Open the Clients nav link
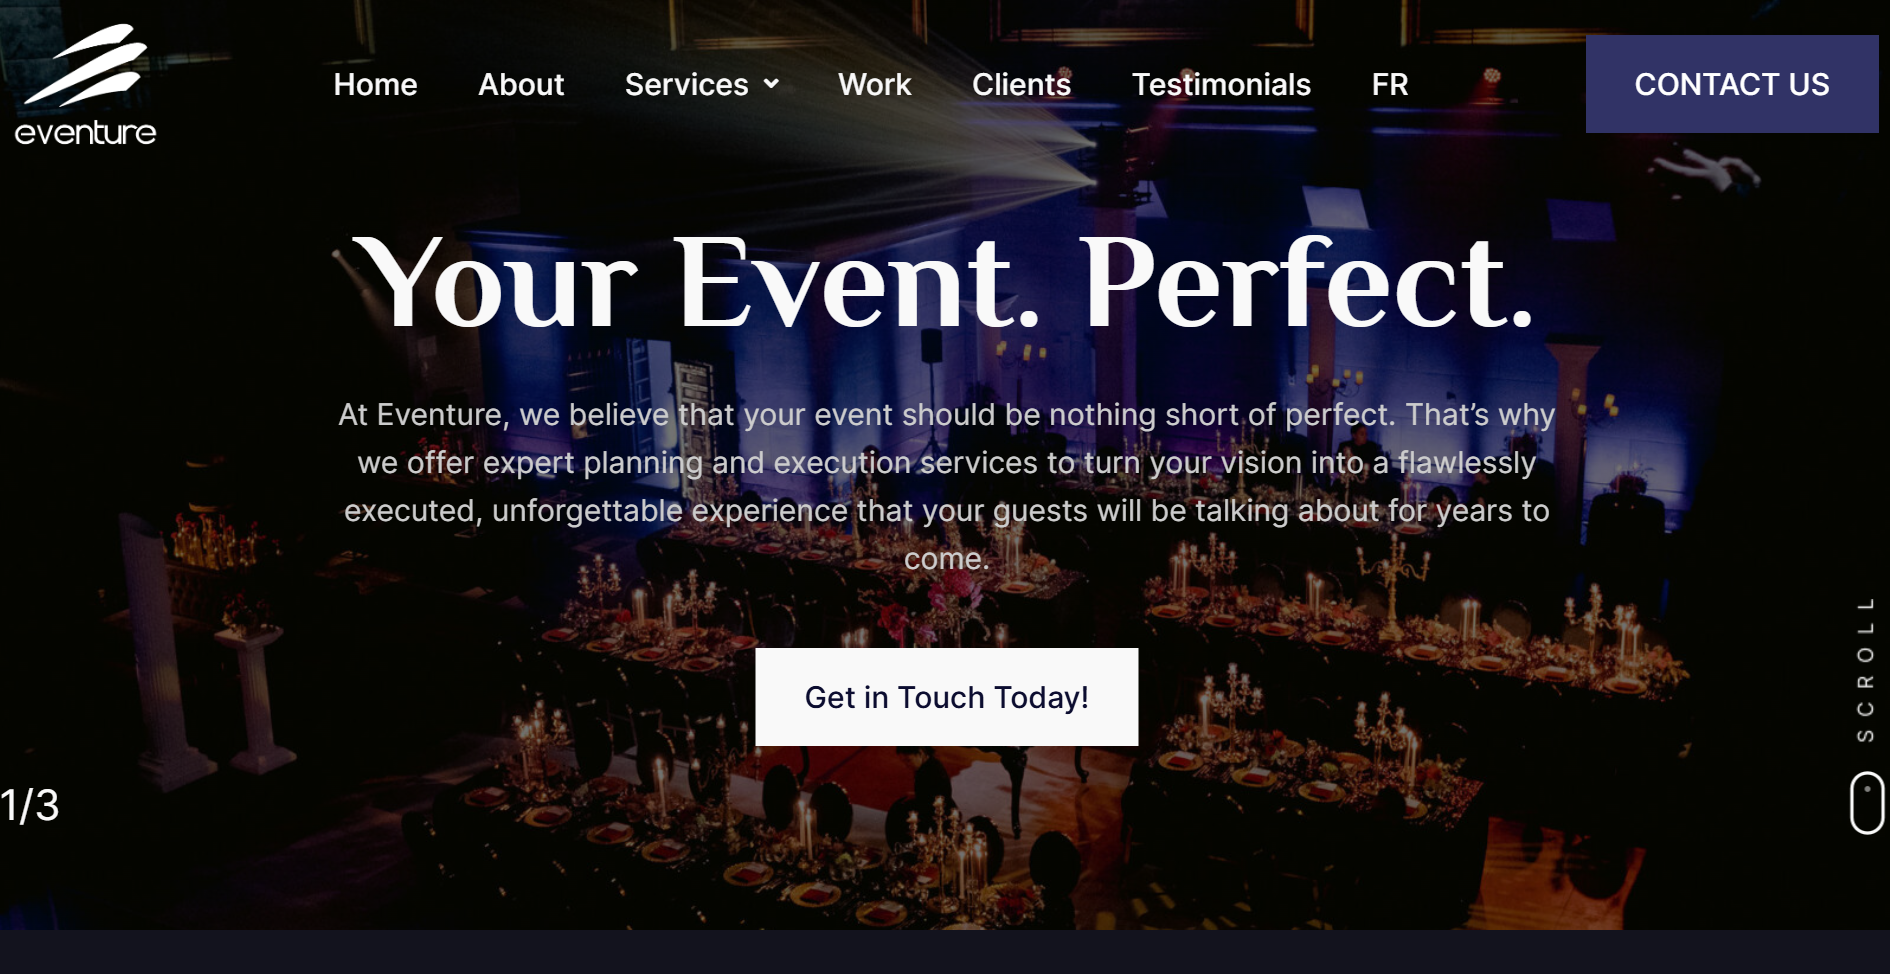 (1021, 84)
